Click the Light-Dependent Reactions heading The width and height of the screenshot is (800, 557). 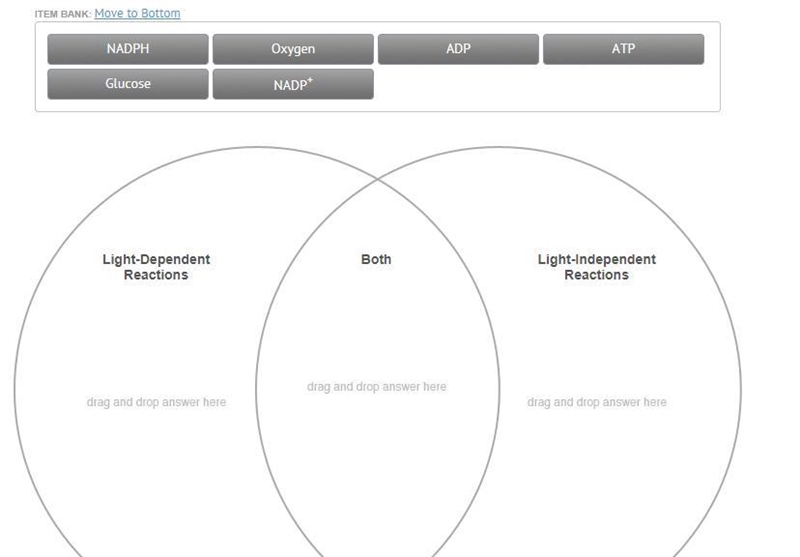click(x=156, y=267)
